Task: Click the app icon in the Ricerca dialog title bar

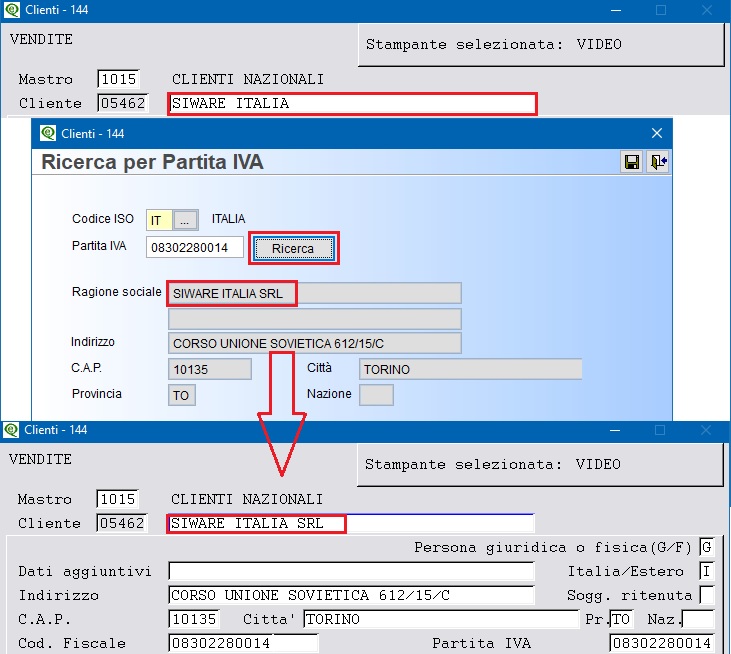Action: click(x=48, y=133)
